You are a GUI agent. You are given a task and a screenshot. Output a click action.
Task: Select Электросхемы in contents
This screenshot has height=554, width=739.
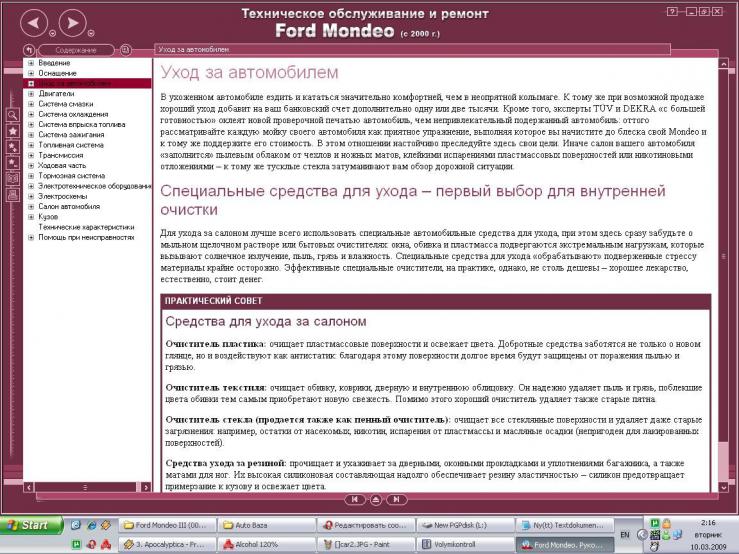point(63,196)
